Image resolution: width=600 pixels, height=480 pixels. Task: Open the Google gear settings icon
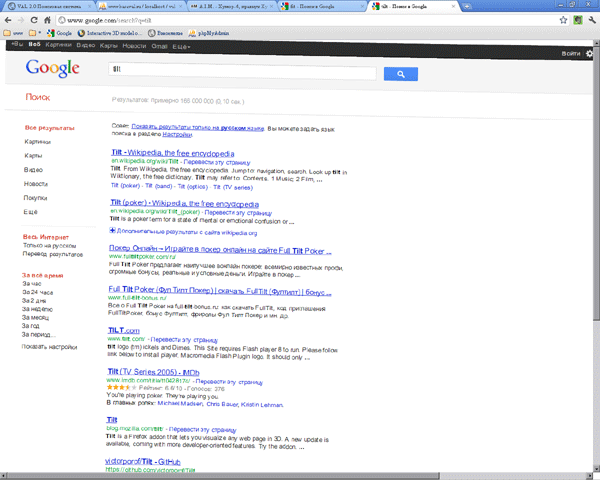point(590,54)
